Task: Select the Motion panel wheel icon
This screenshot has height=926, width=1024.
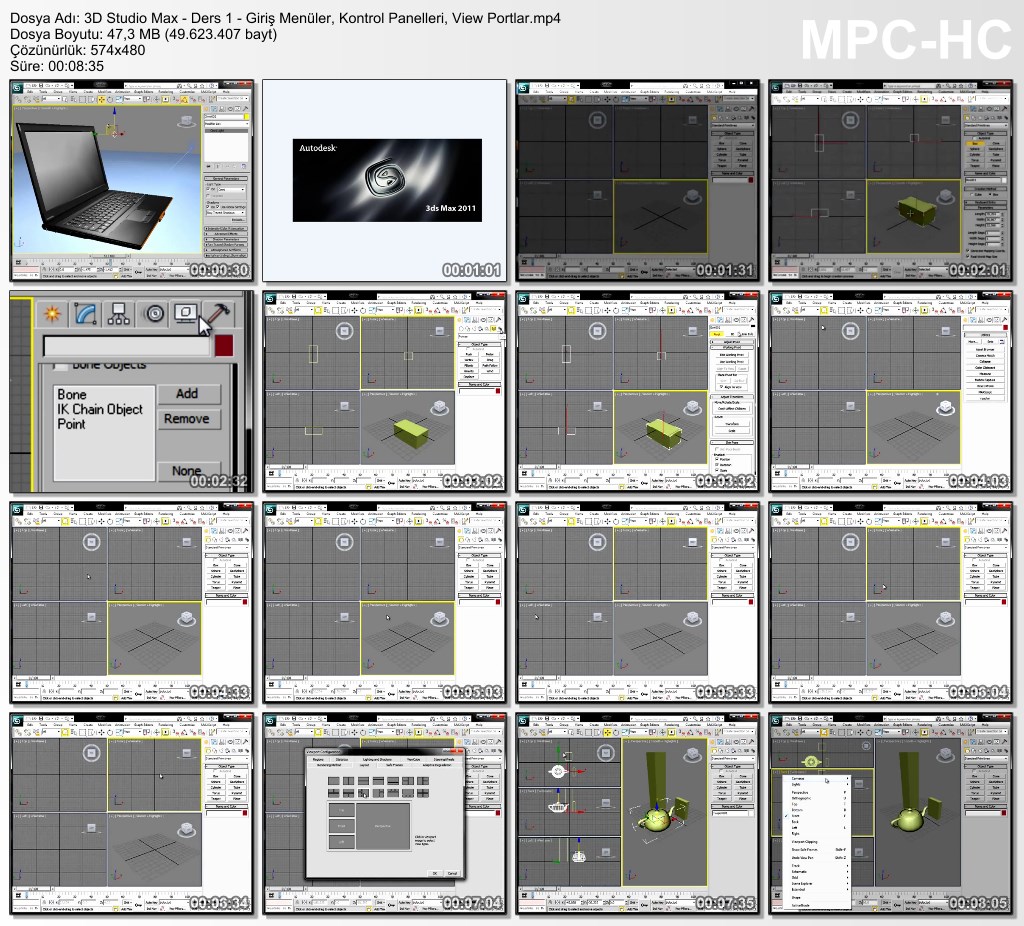Action: point(155,314)
